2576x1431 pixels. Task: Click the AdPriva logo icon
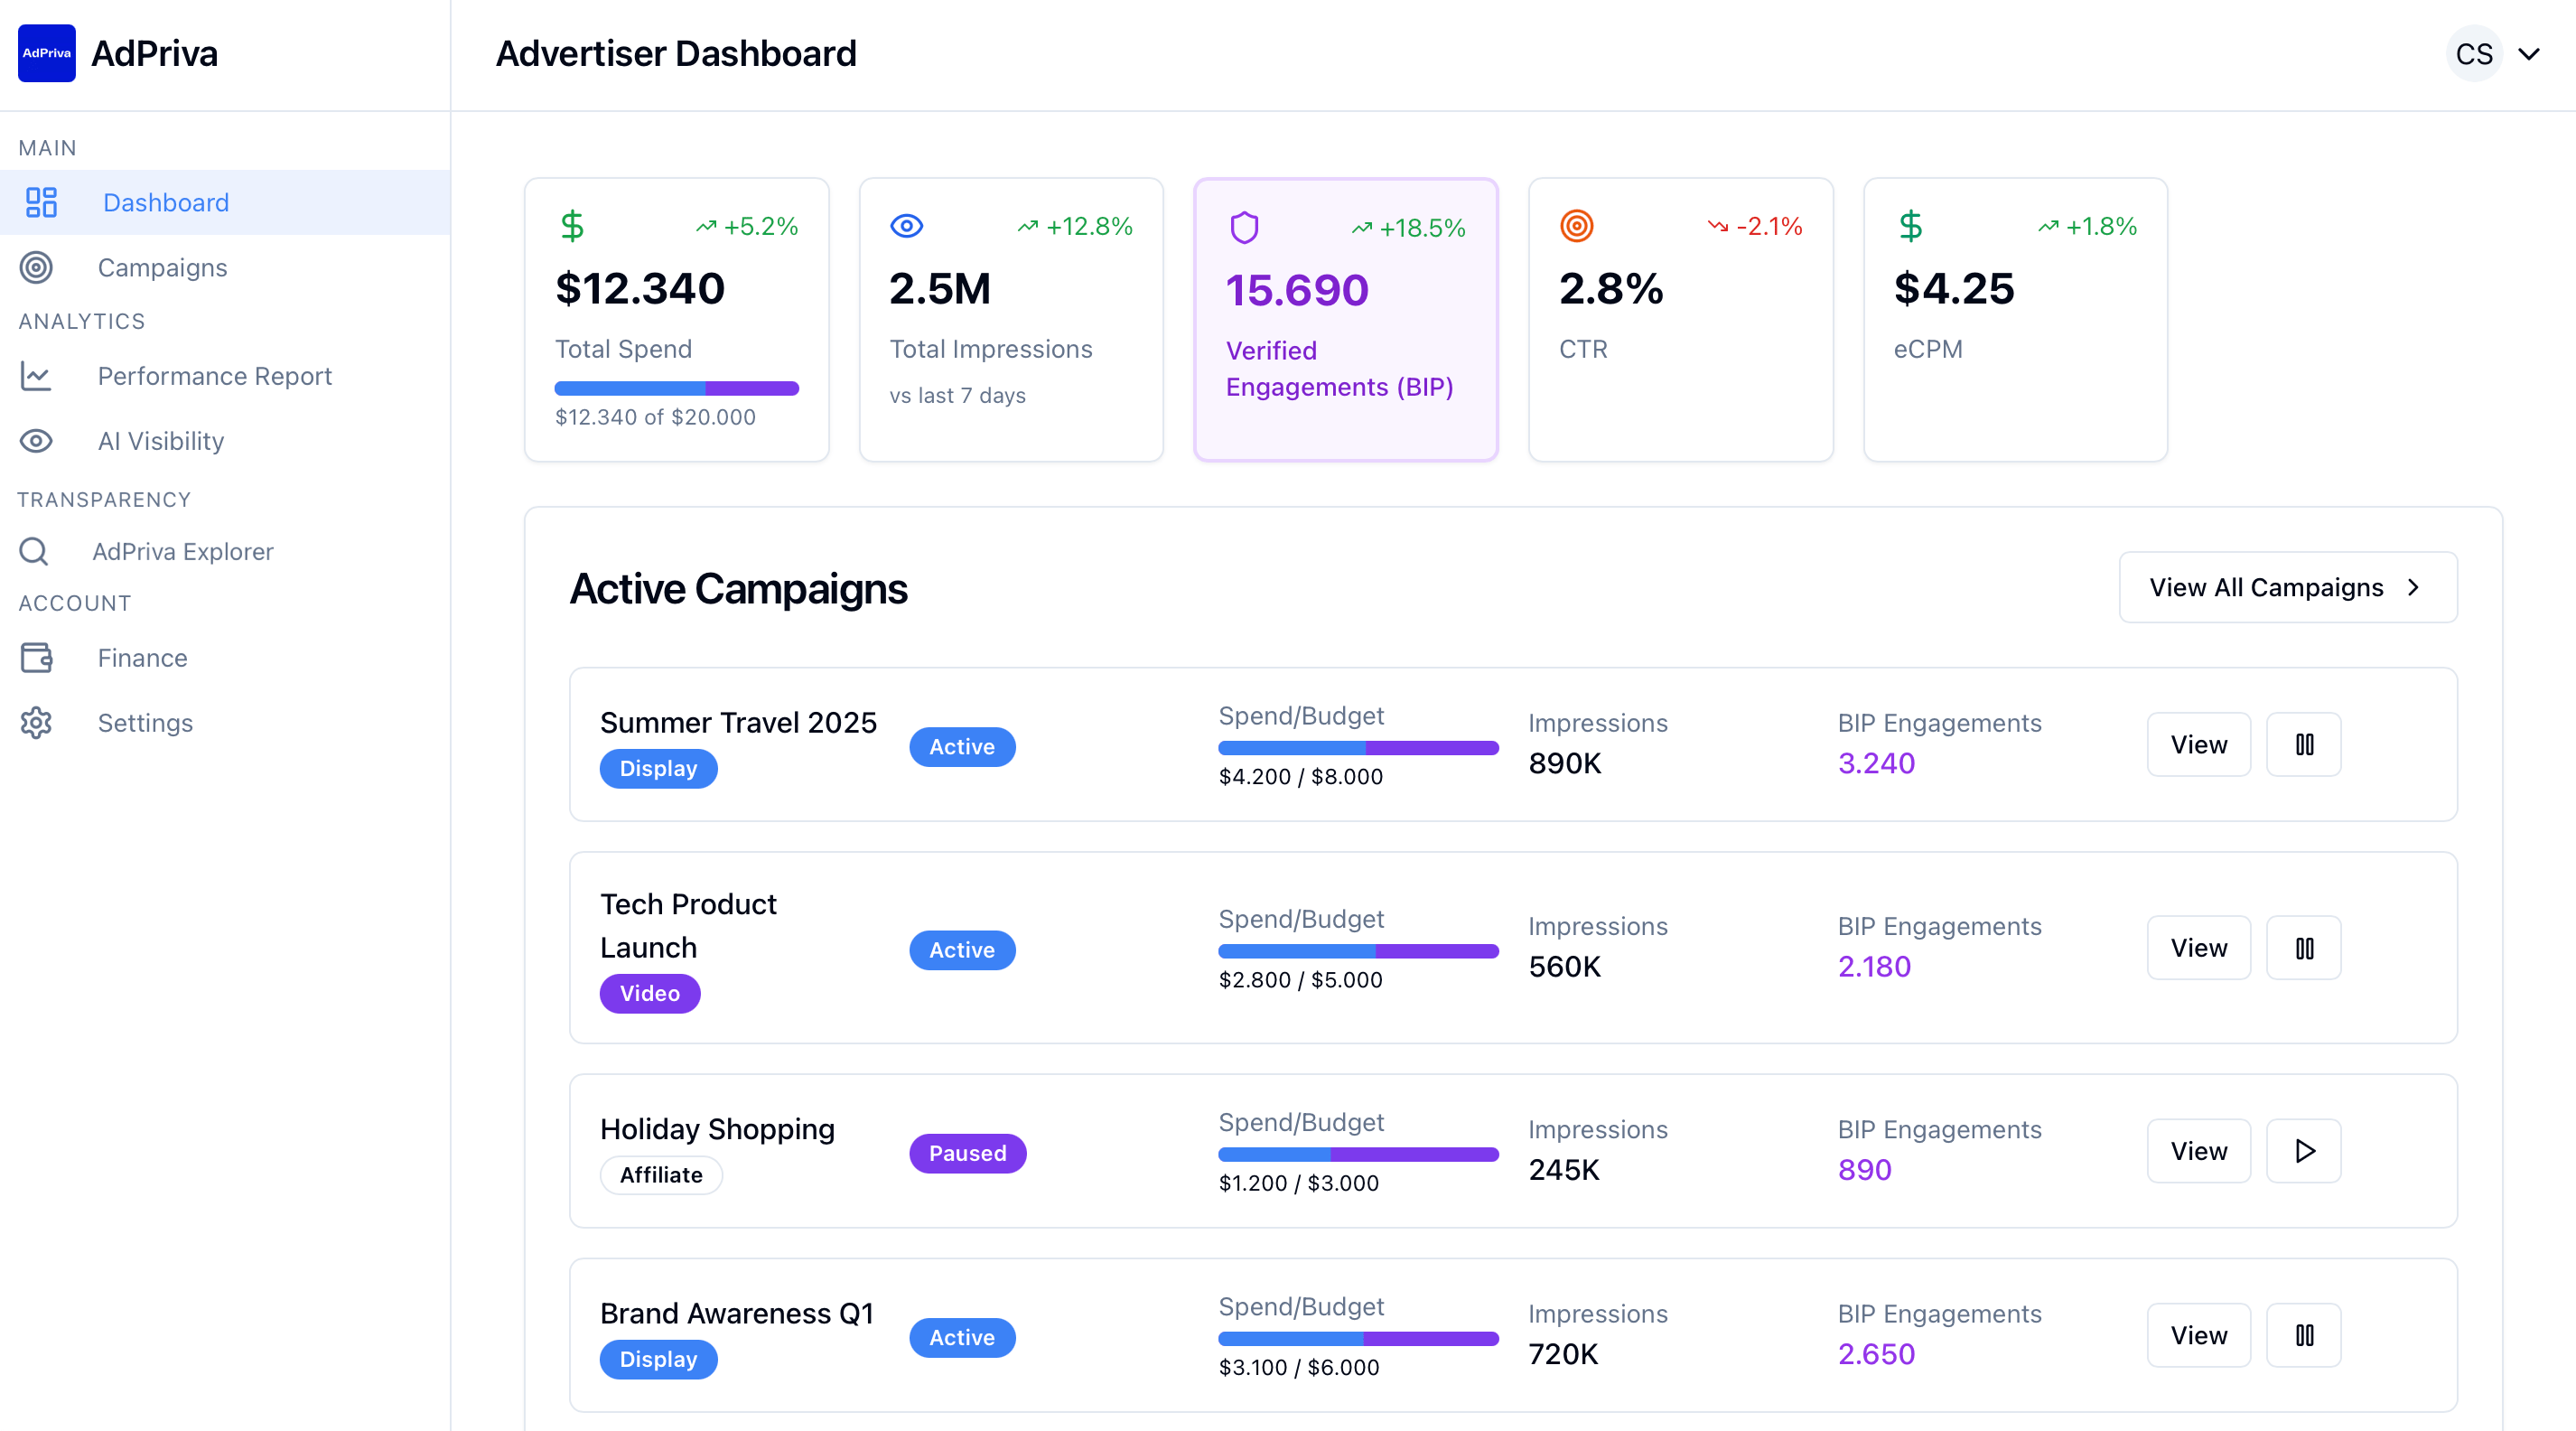click(x=46, y=53)
